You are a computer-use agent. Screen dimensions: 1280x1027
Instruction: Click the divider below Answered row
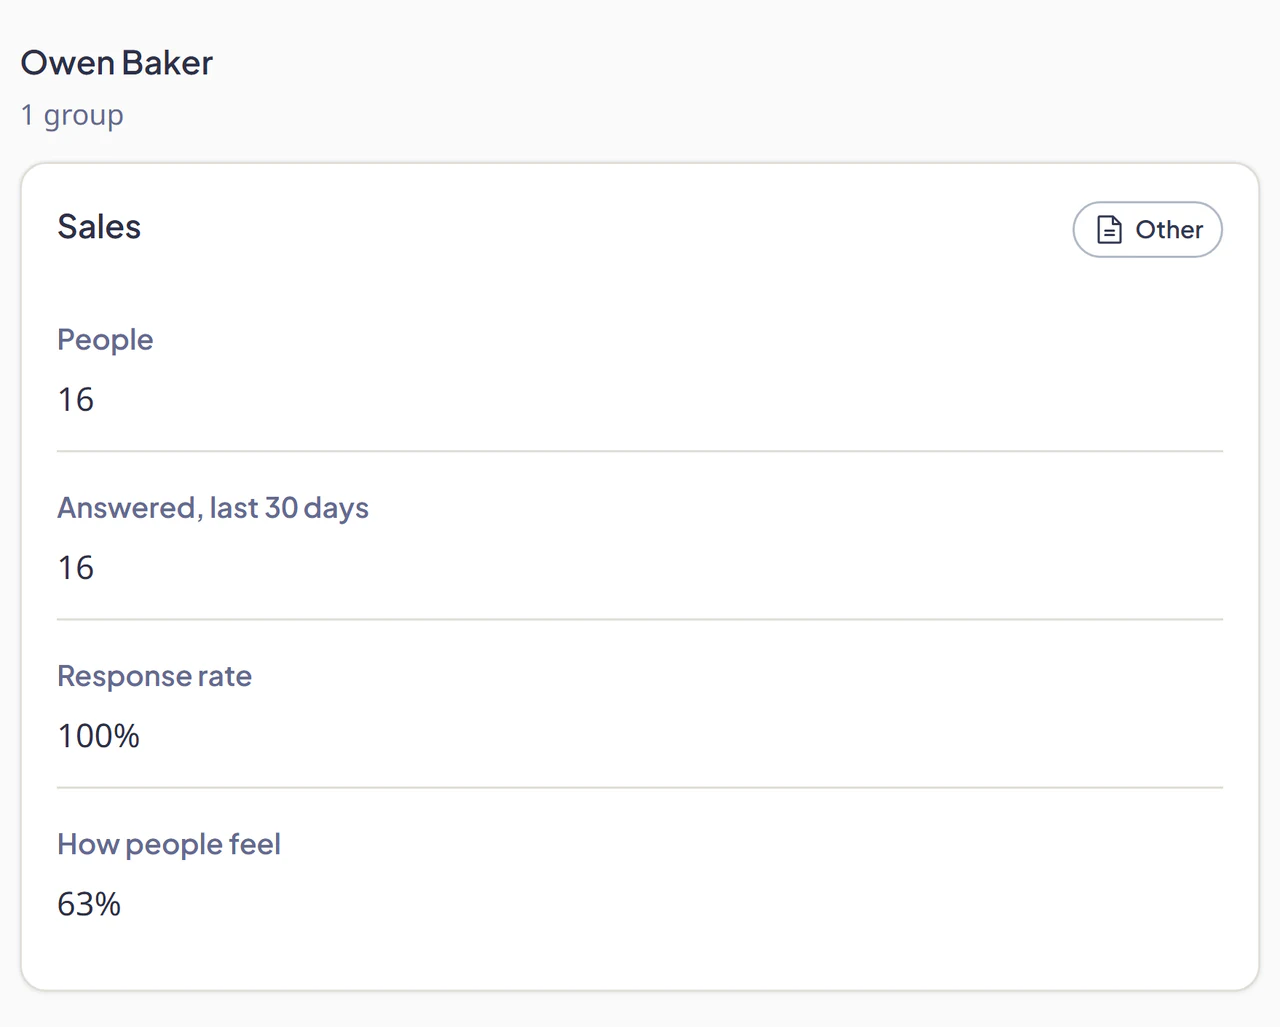click(640, 619)
